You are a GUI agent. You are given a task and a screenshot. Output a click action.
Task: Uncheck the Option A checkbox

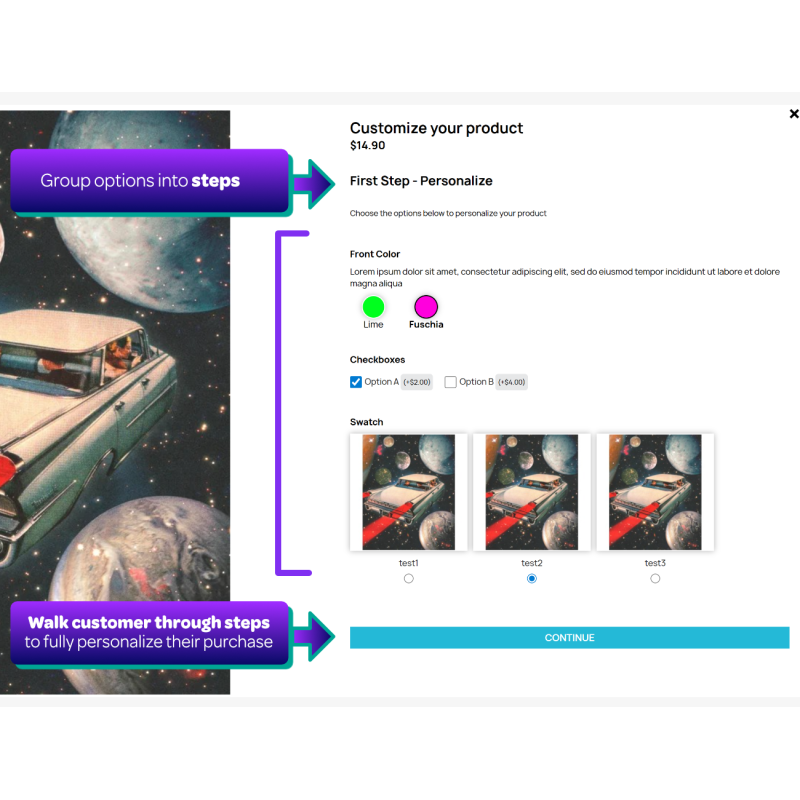(x=356, y=382)
